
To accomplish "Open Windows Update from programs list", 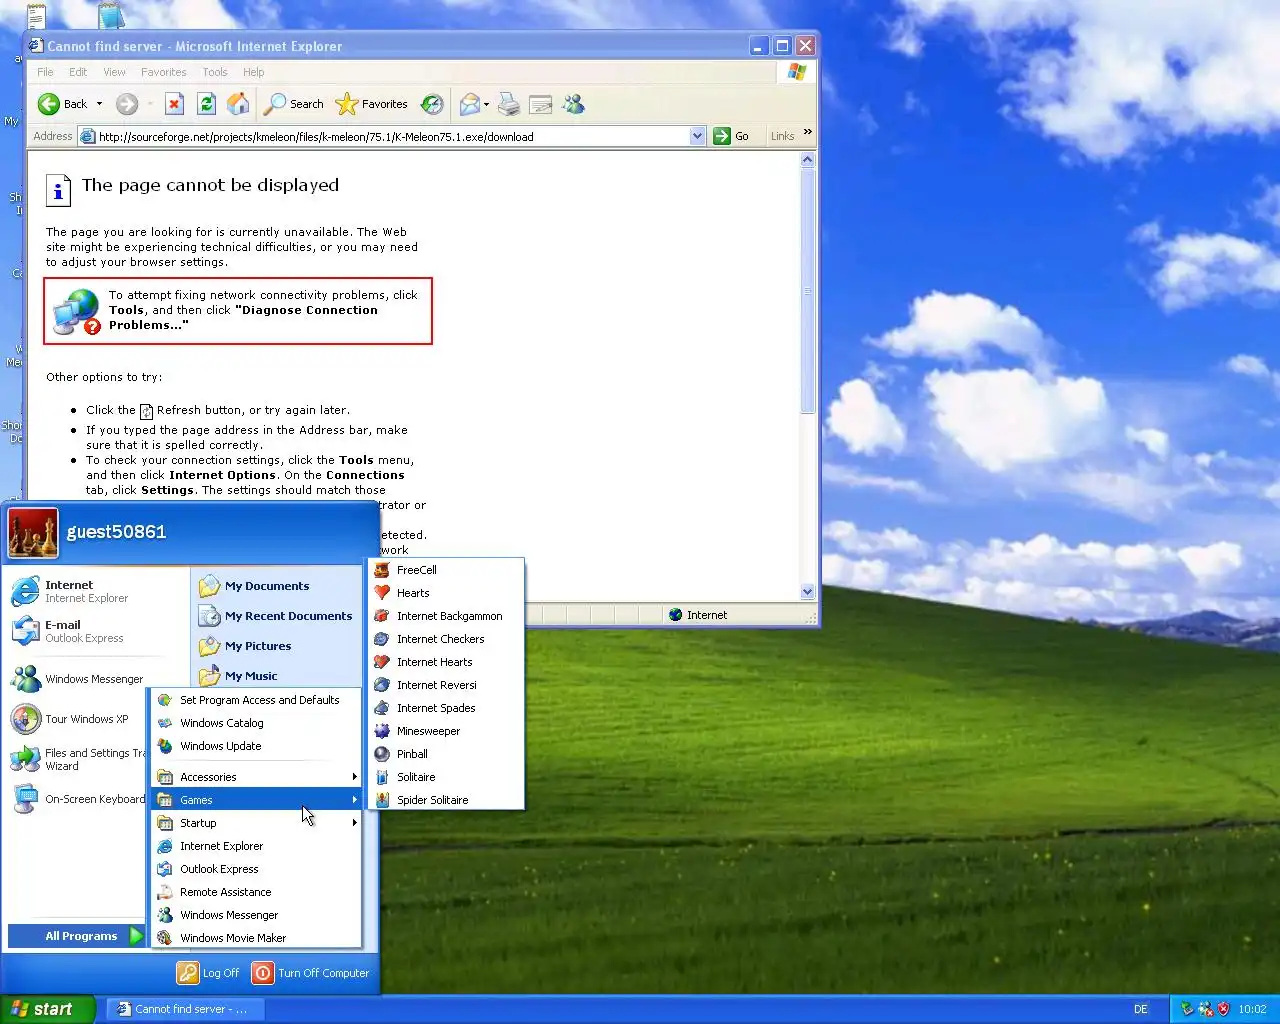I will click(256, 746).
